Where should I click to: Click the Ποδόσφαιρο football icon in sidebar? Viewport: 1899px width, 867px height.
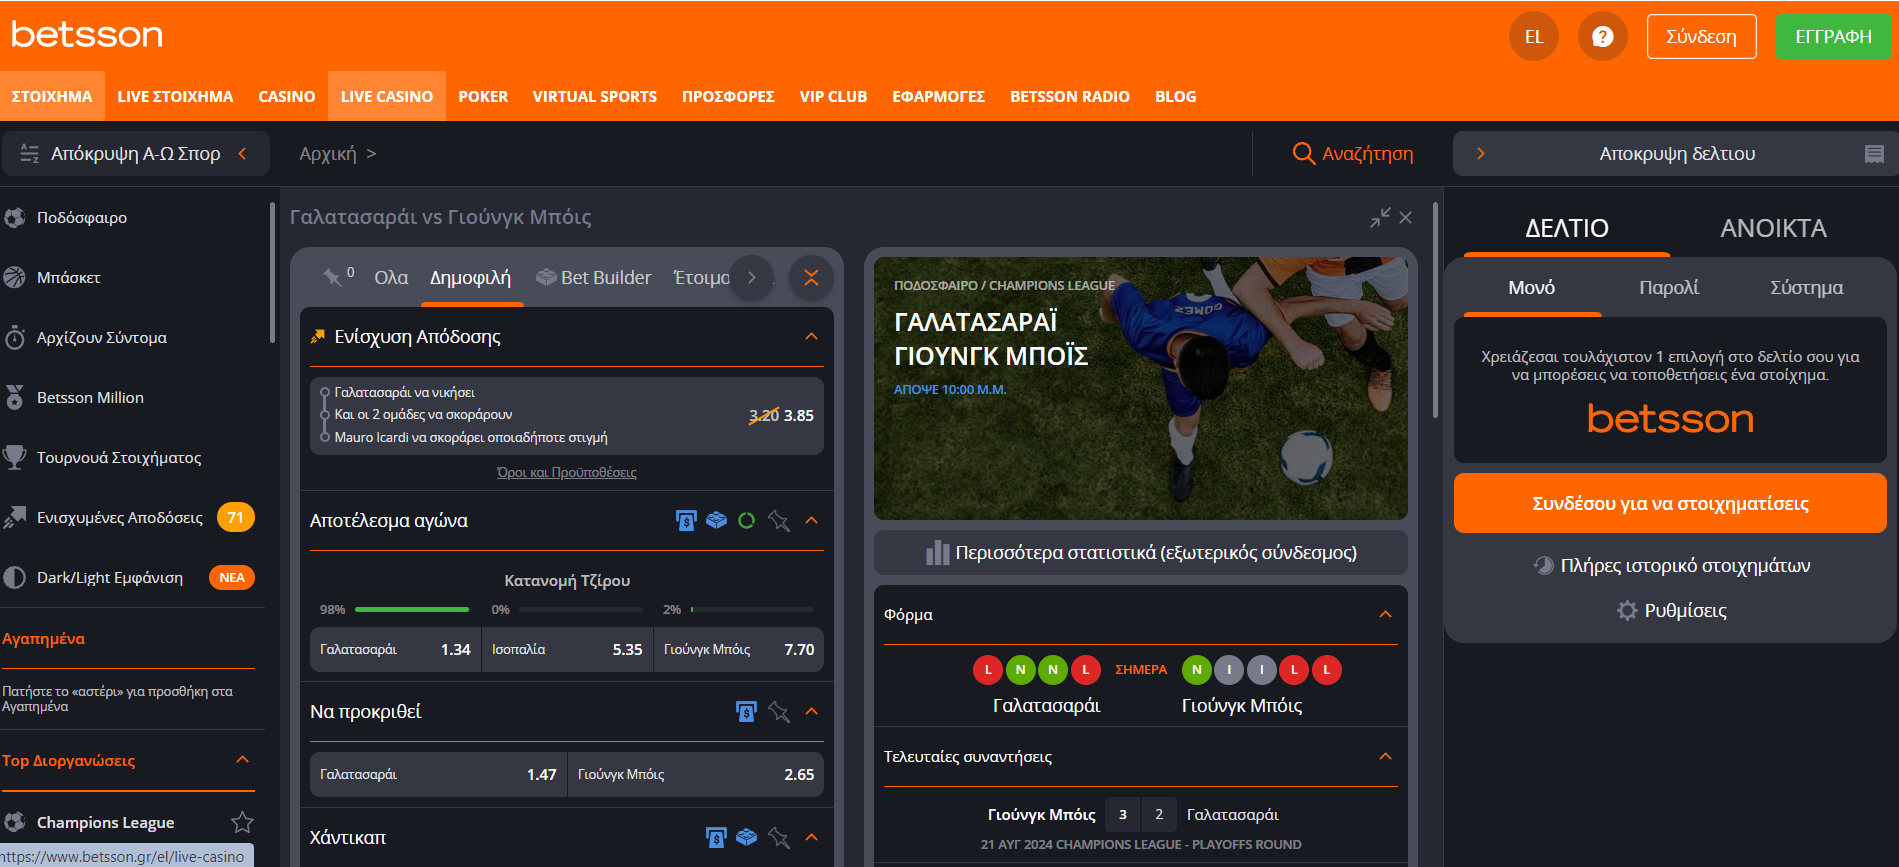point(15,217)
